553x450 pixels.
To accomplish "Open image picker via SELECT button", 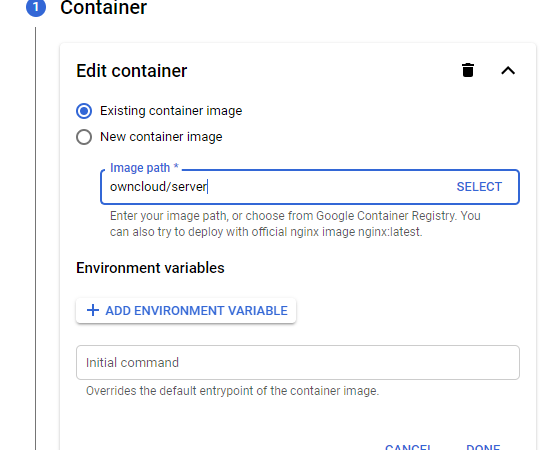I will (x=479, y=187).
